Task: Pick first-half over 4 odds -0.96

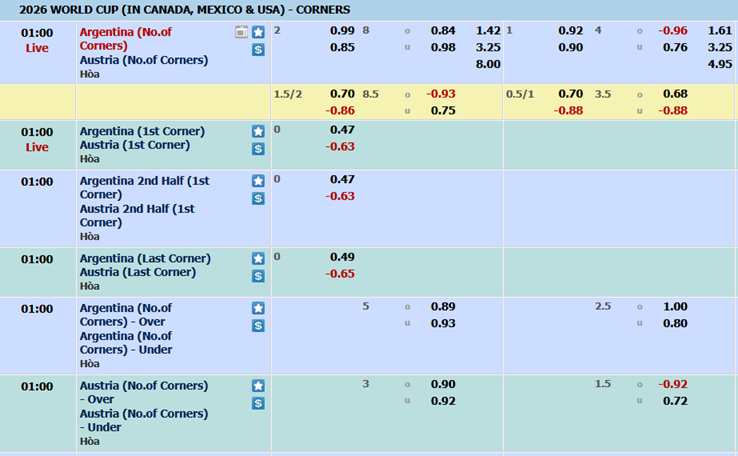Action: [x=673, y=31]
